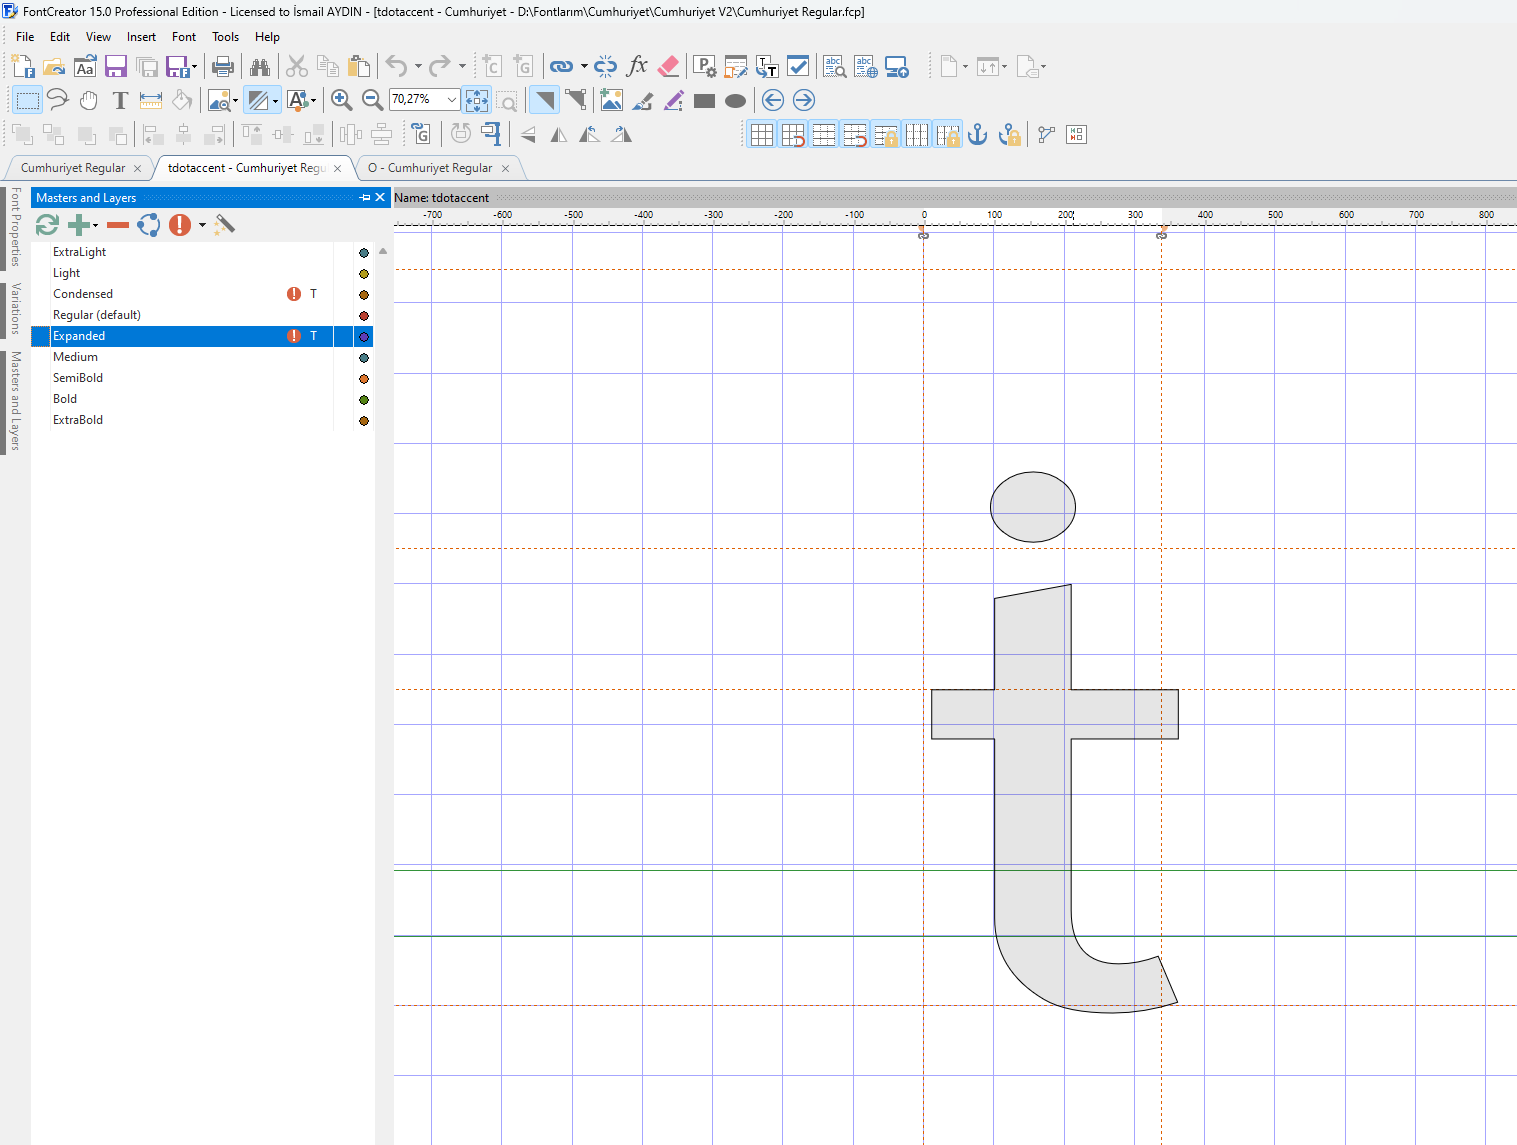Refresh masters with green arrows icon
Viewport: 1517px width, 1145px height.
[x=47, y=225]
